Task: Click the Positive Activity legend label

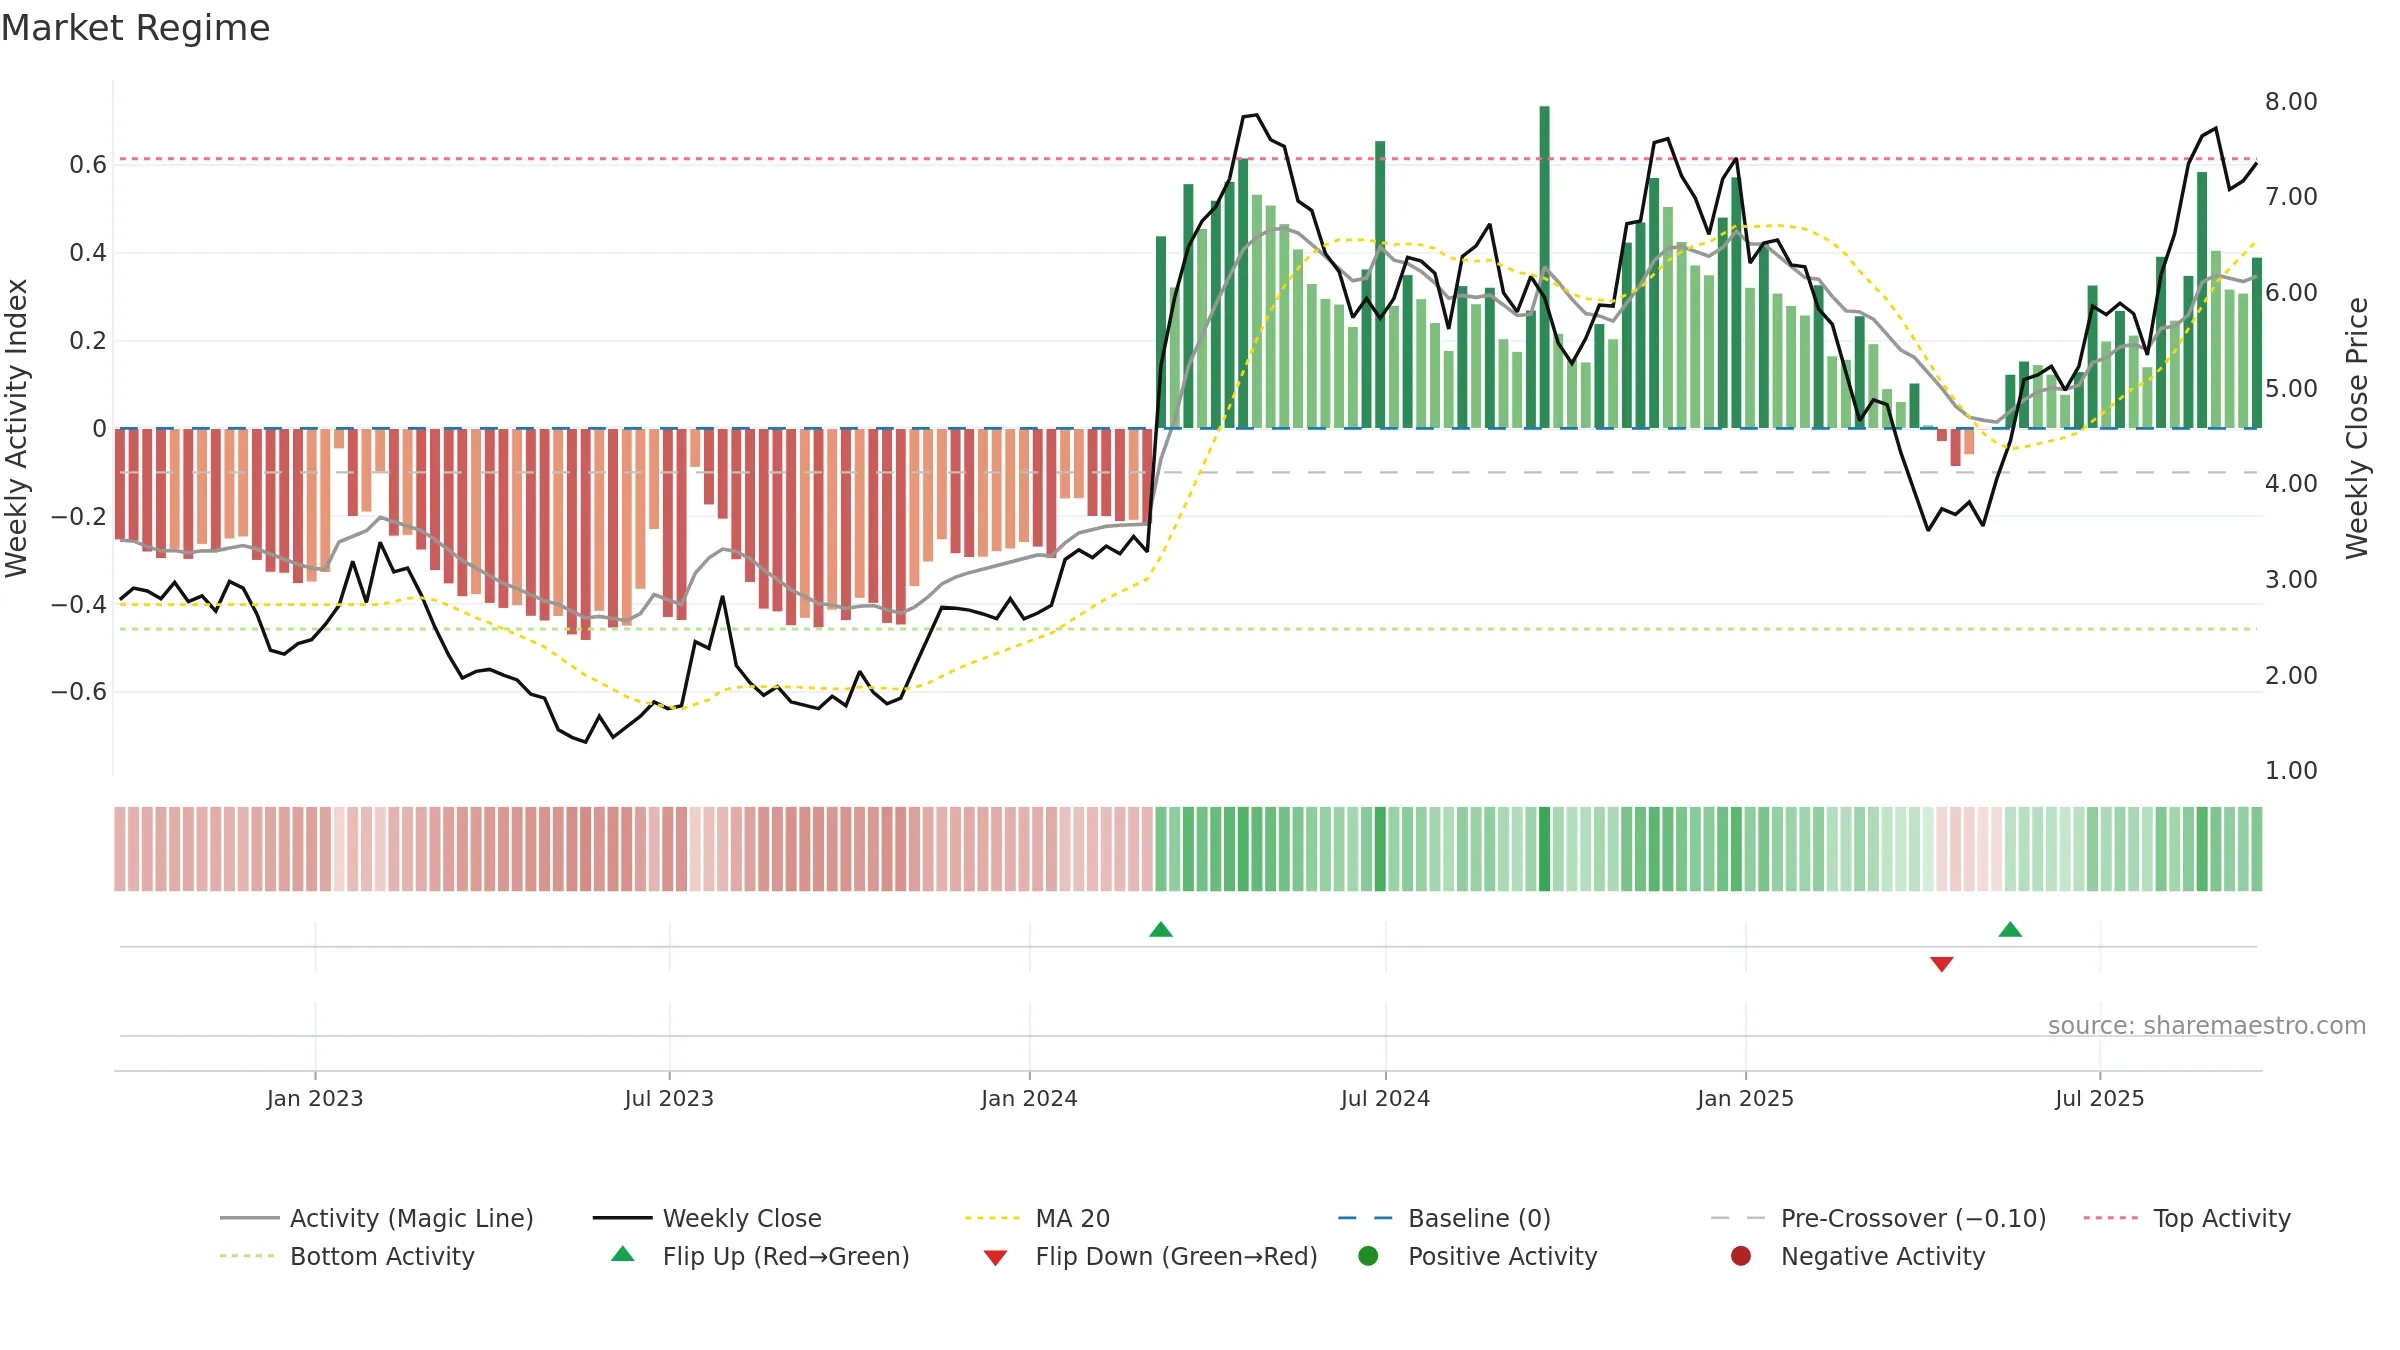Action: click(x=1502, y=1256)
